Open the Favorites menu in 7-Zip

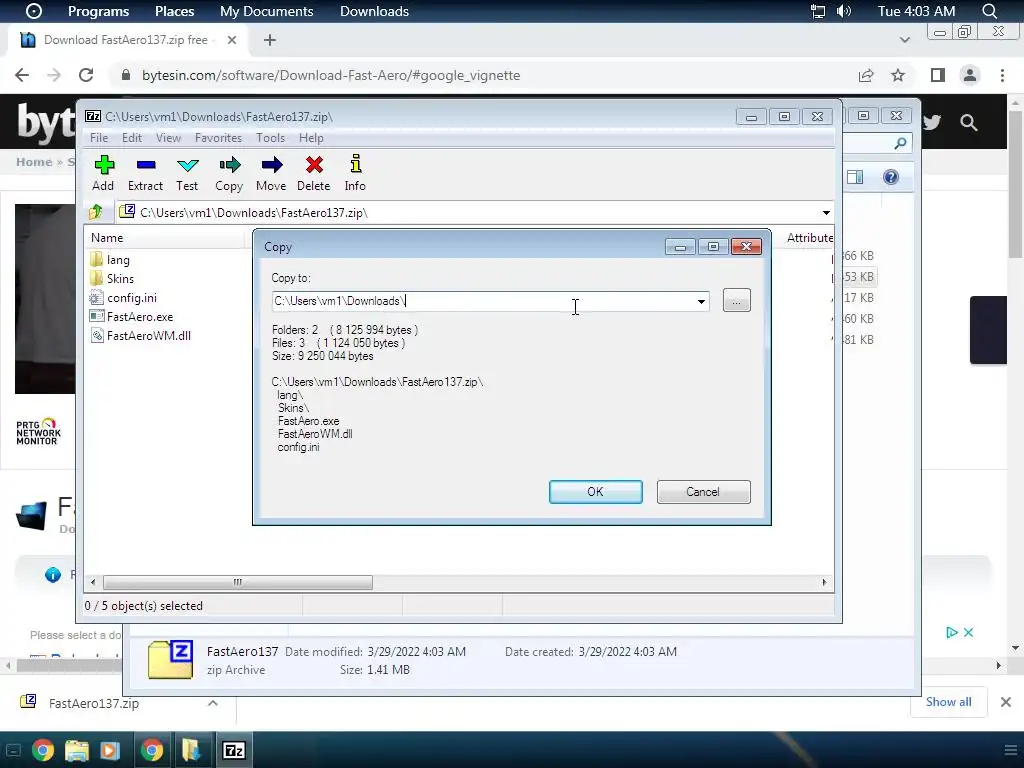click(x=218, y=138)
